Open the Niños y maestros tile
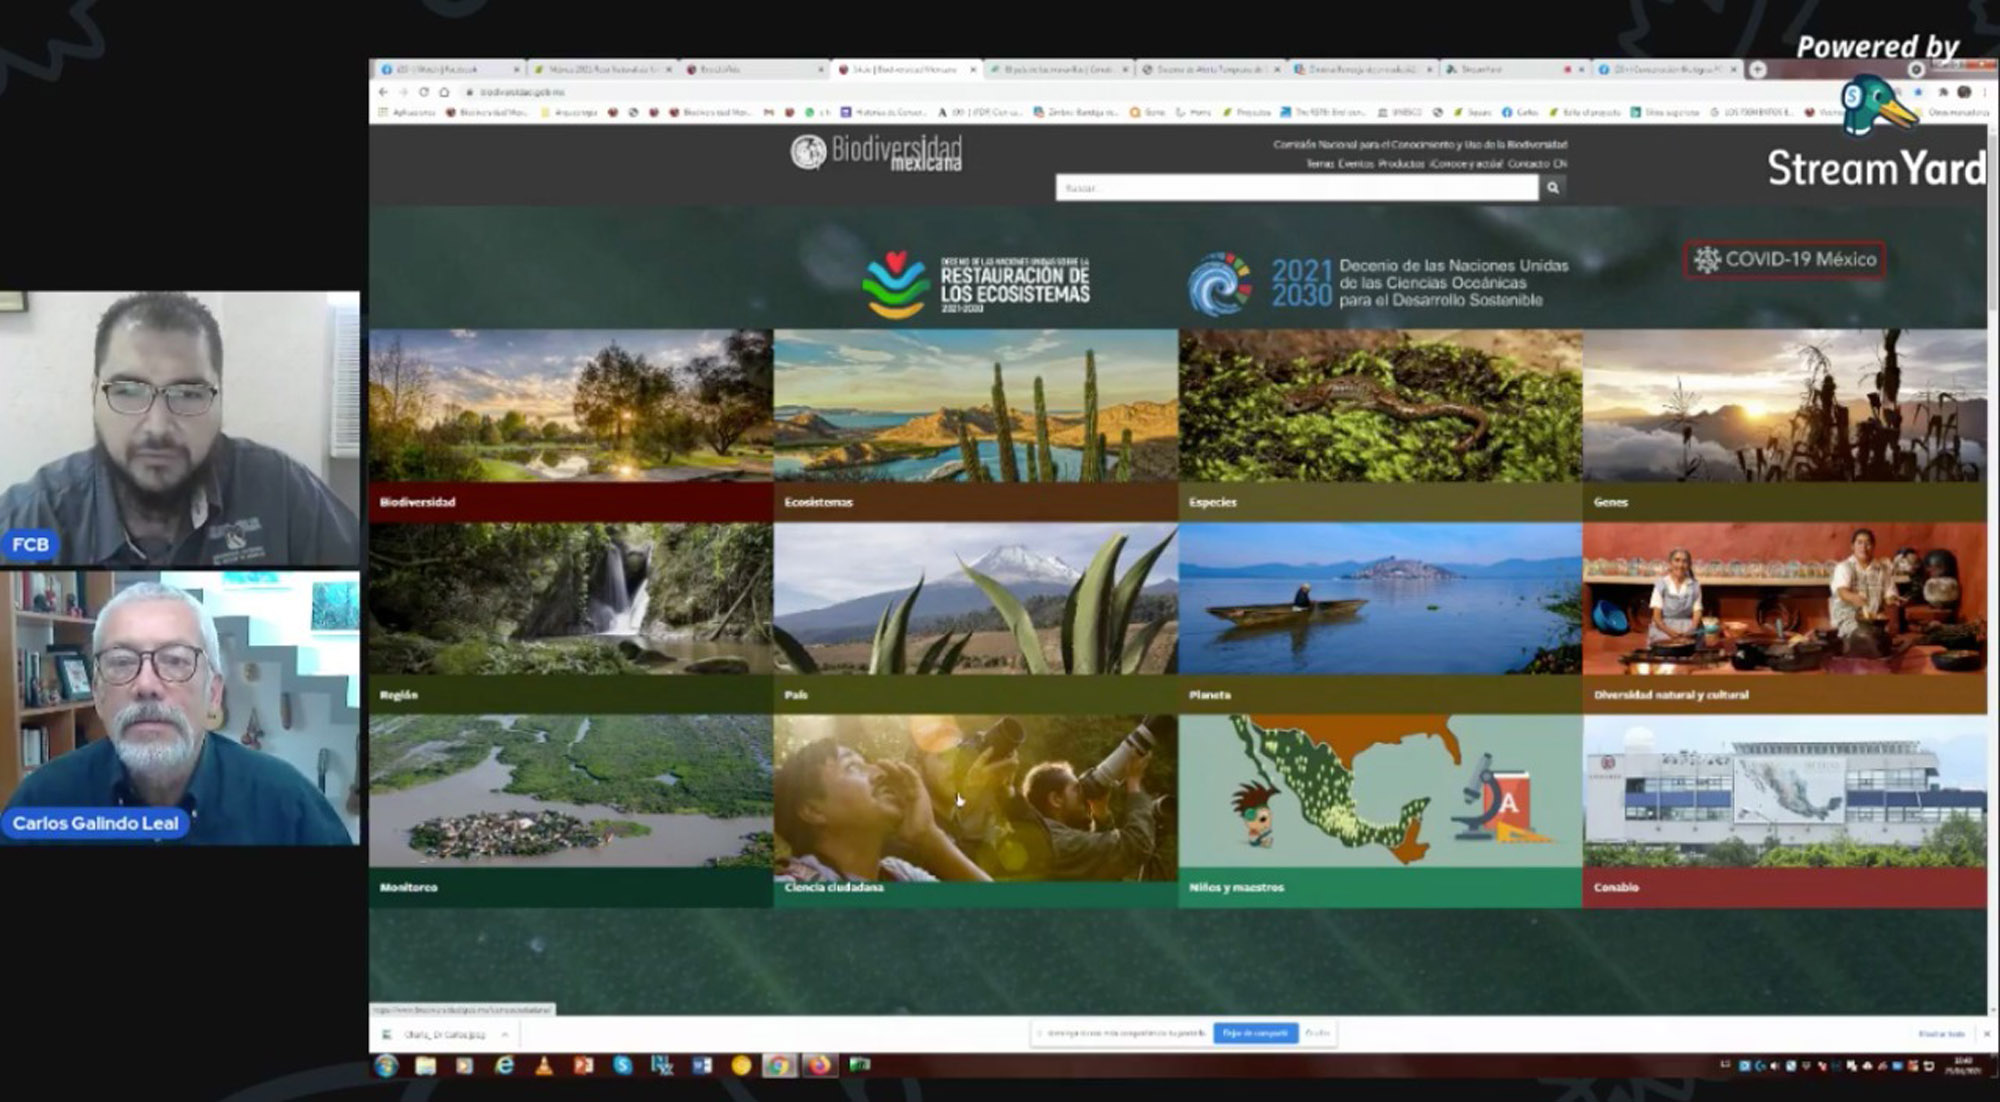Image resolution: width=2000 pixels, height=1102 pixels. click(1380, 811)
